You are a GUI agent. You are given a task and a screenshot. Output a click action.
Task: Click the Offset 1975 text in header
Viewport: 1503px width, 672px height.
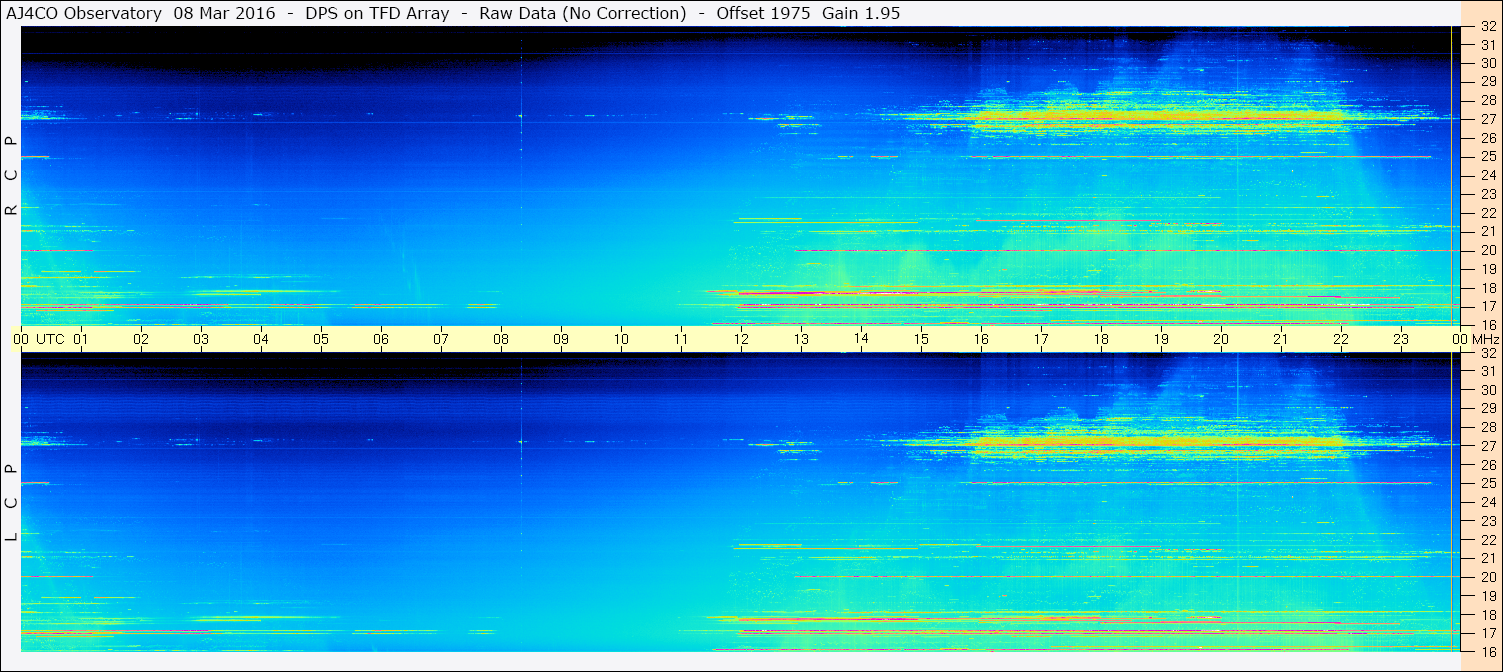click(762, 13)
